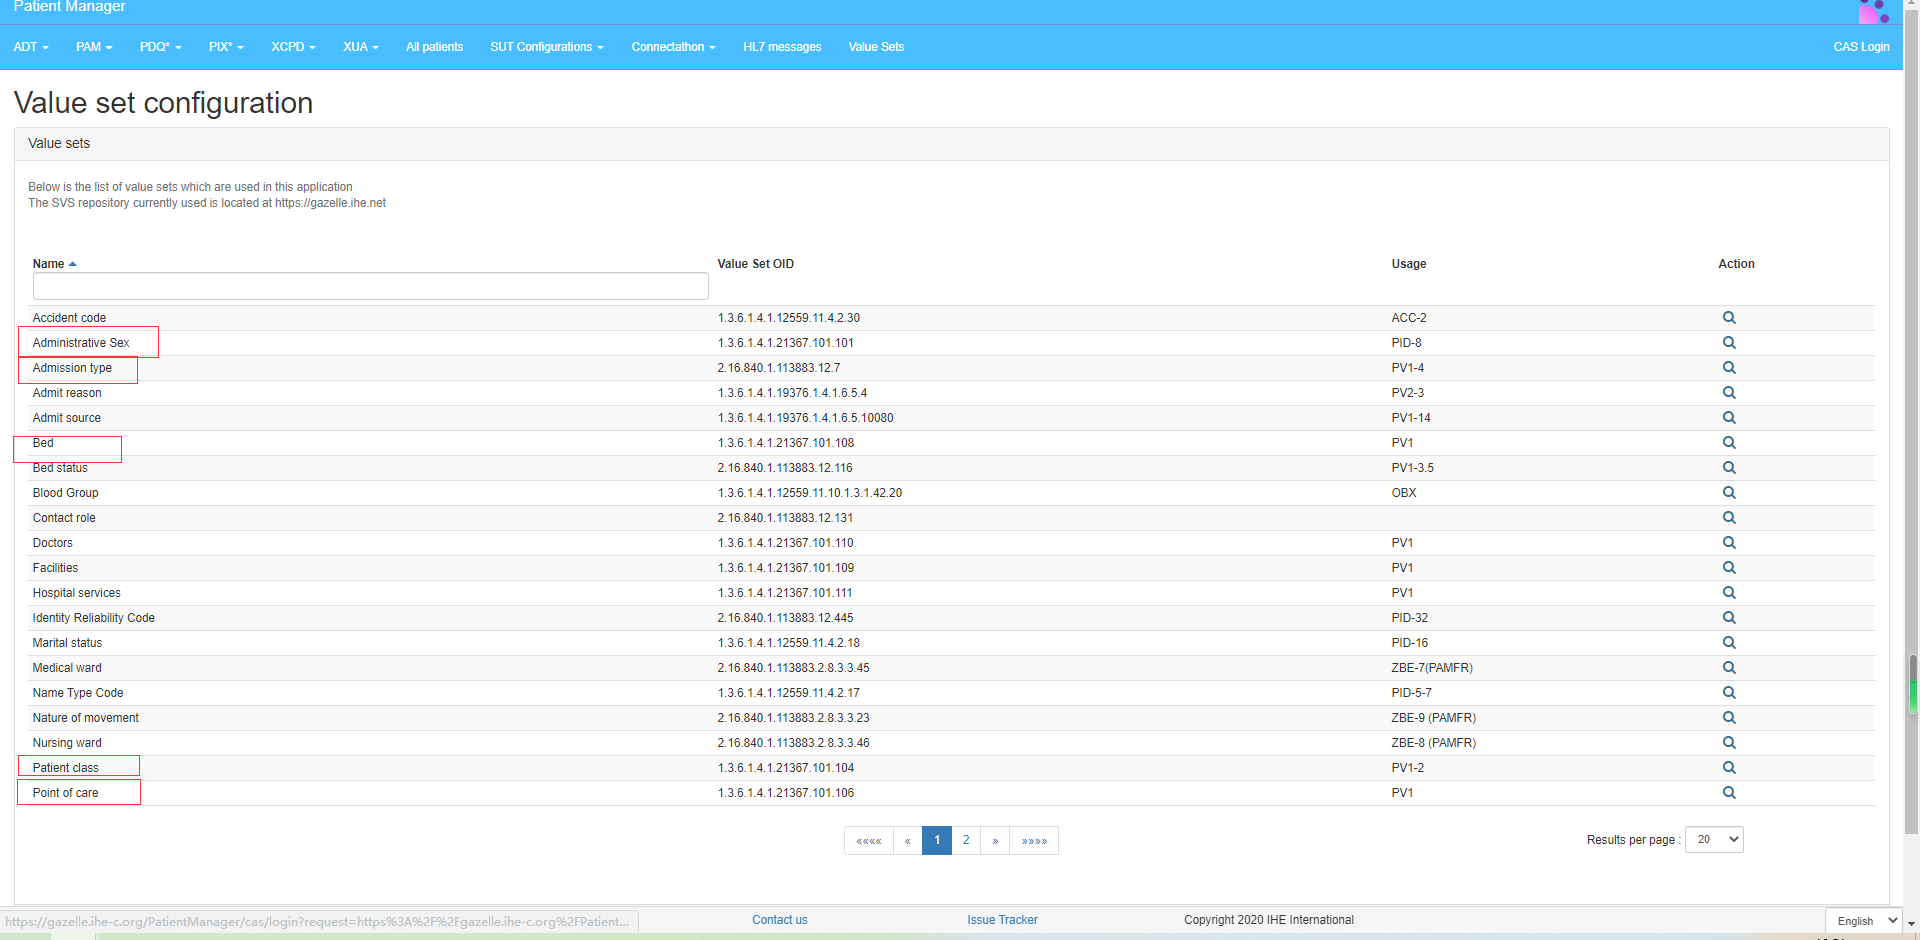
Task: Open Marital status magnifier icon
Action: [1728, 643]
